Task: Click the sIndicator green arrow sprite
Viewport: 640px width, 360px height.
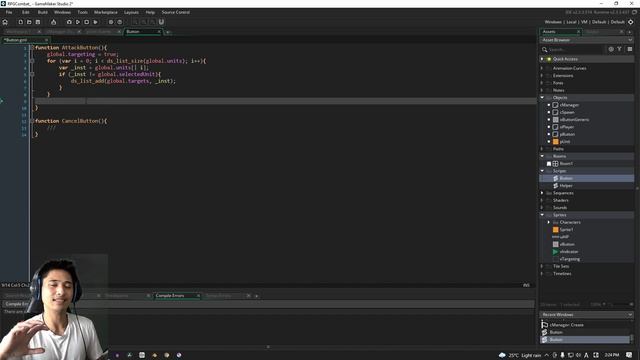Action: (556, 252)
